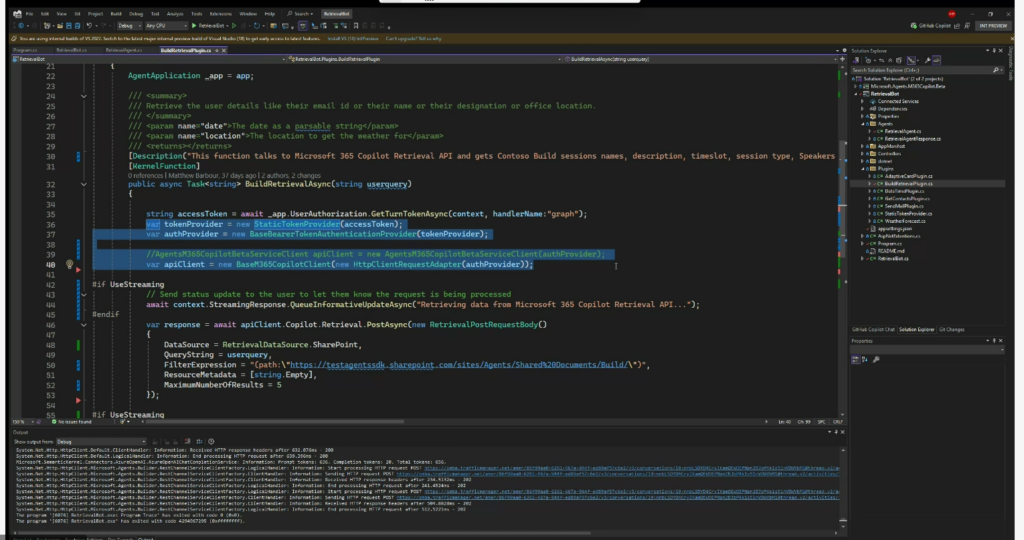This screenshot has height=540, width=1024.
Task: Click Can't upgrade? Tell us why link
Action: [413, 39]
